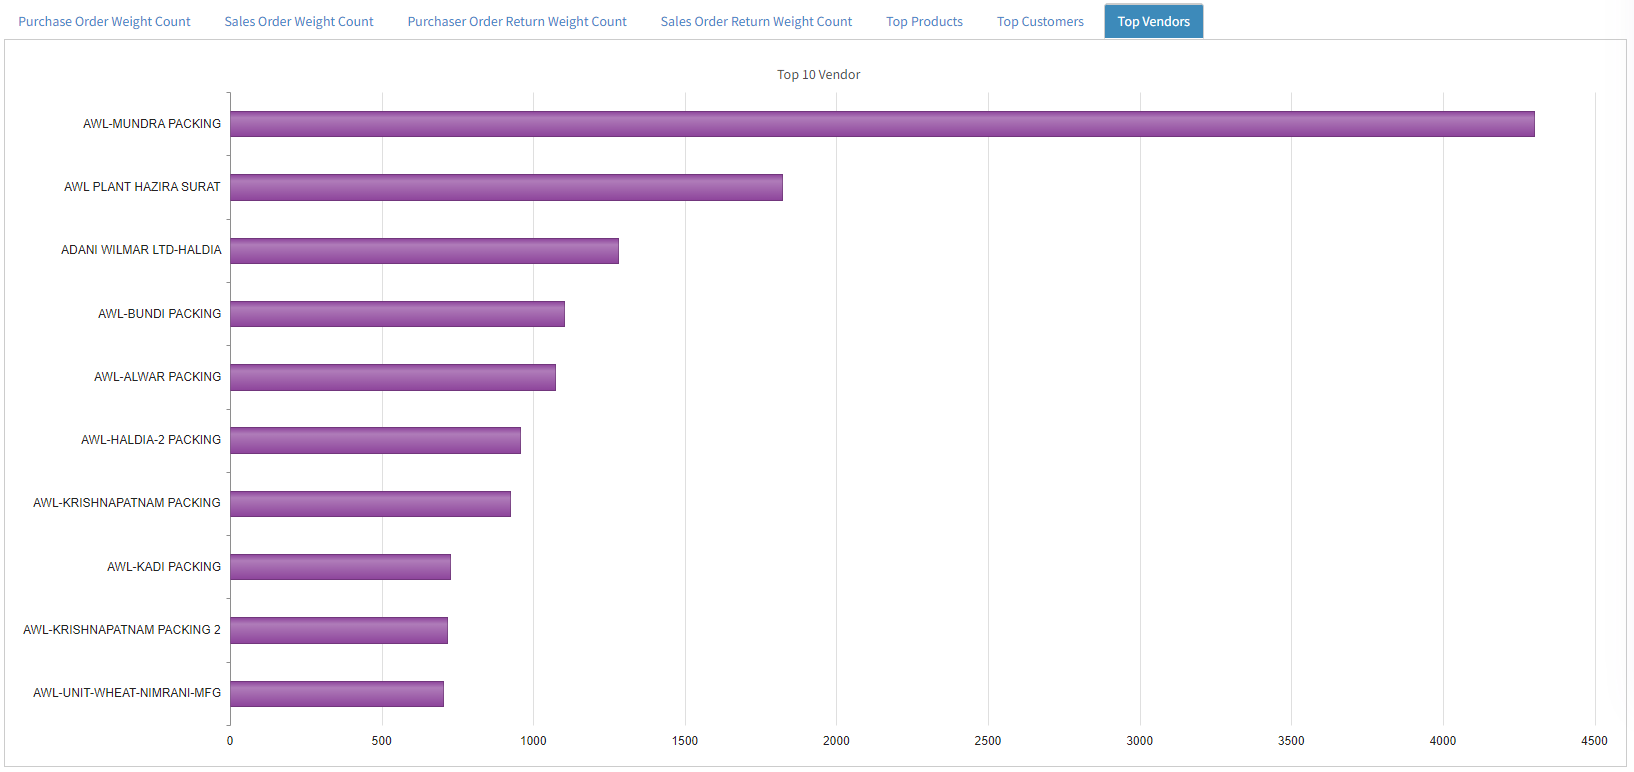1634x772 pixels.
Task: Click the 1000 axis tick value
Action: coord(533,741)
